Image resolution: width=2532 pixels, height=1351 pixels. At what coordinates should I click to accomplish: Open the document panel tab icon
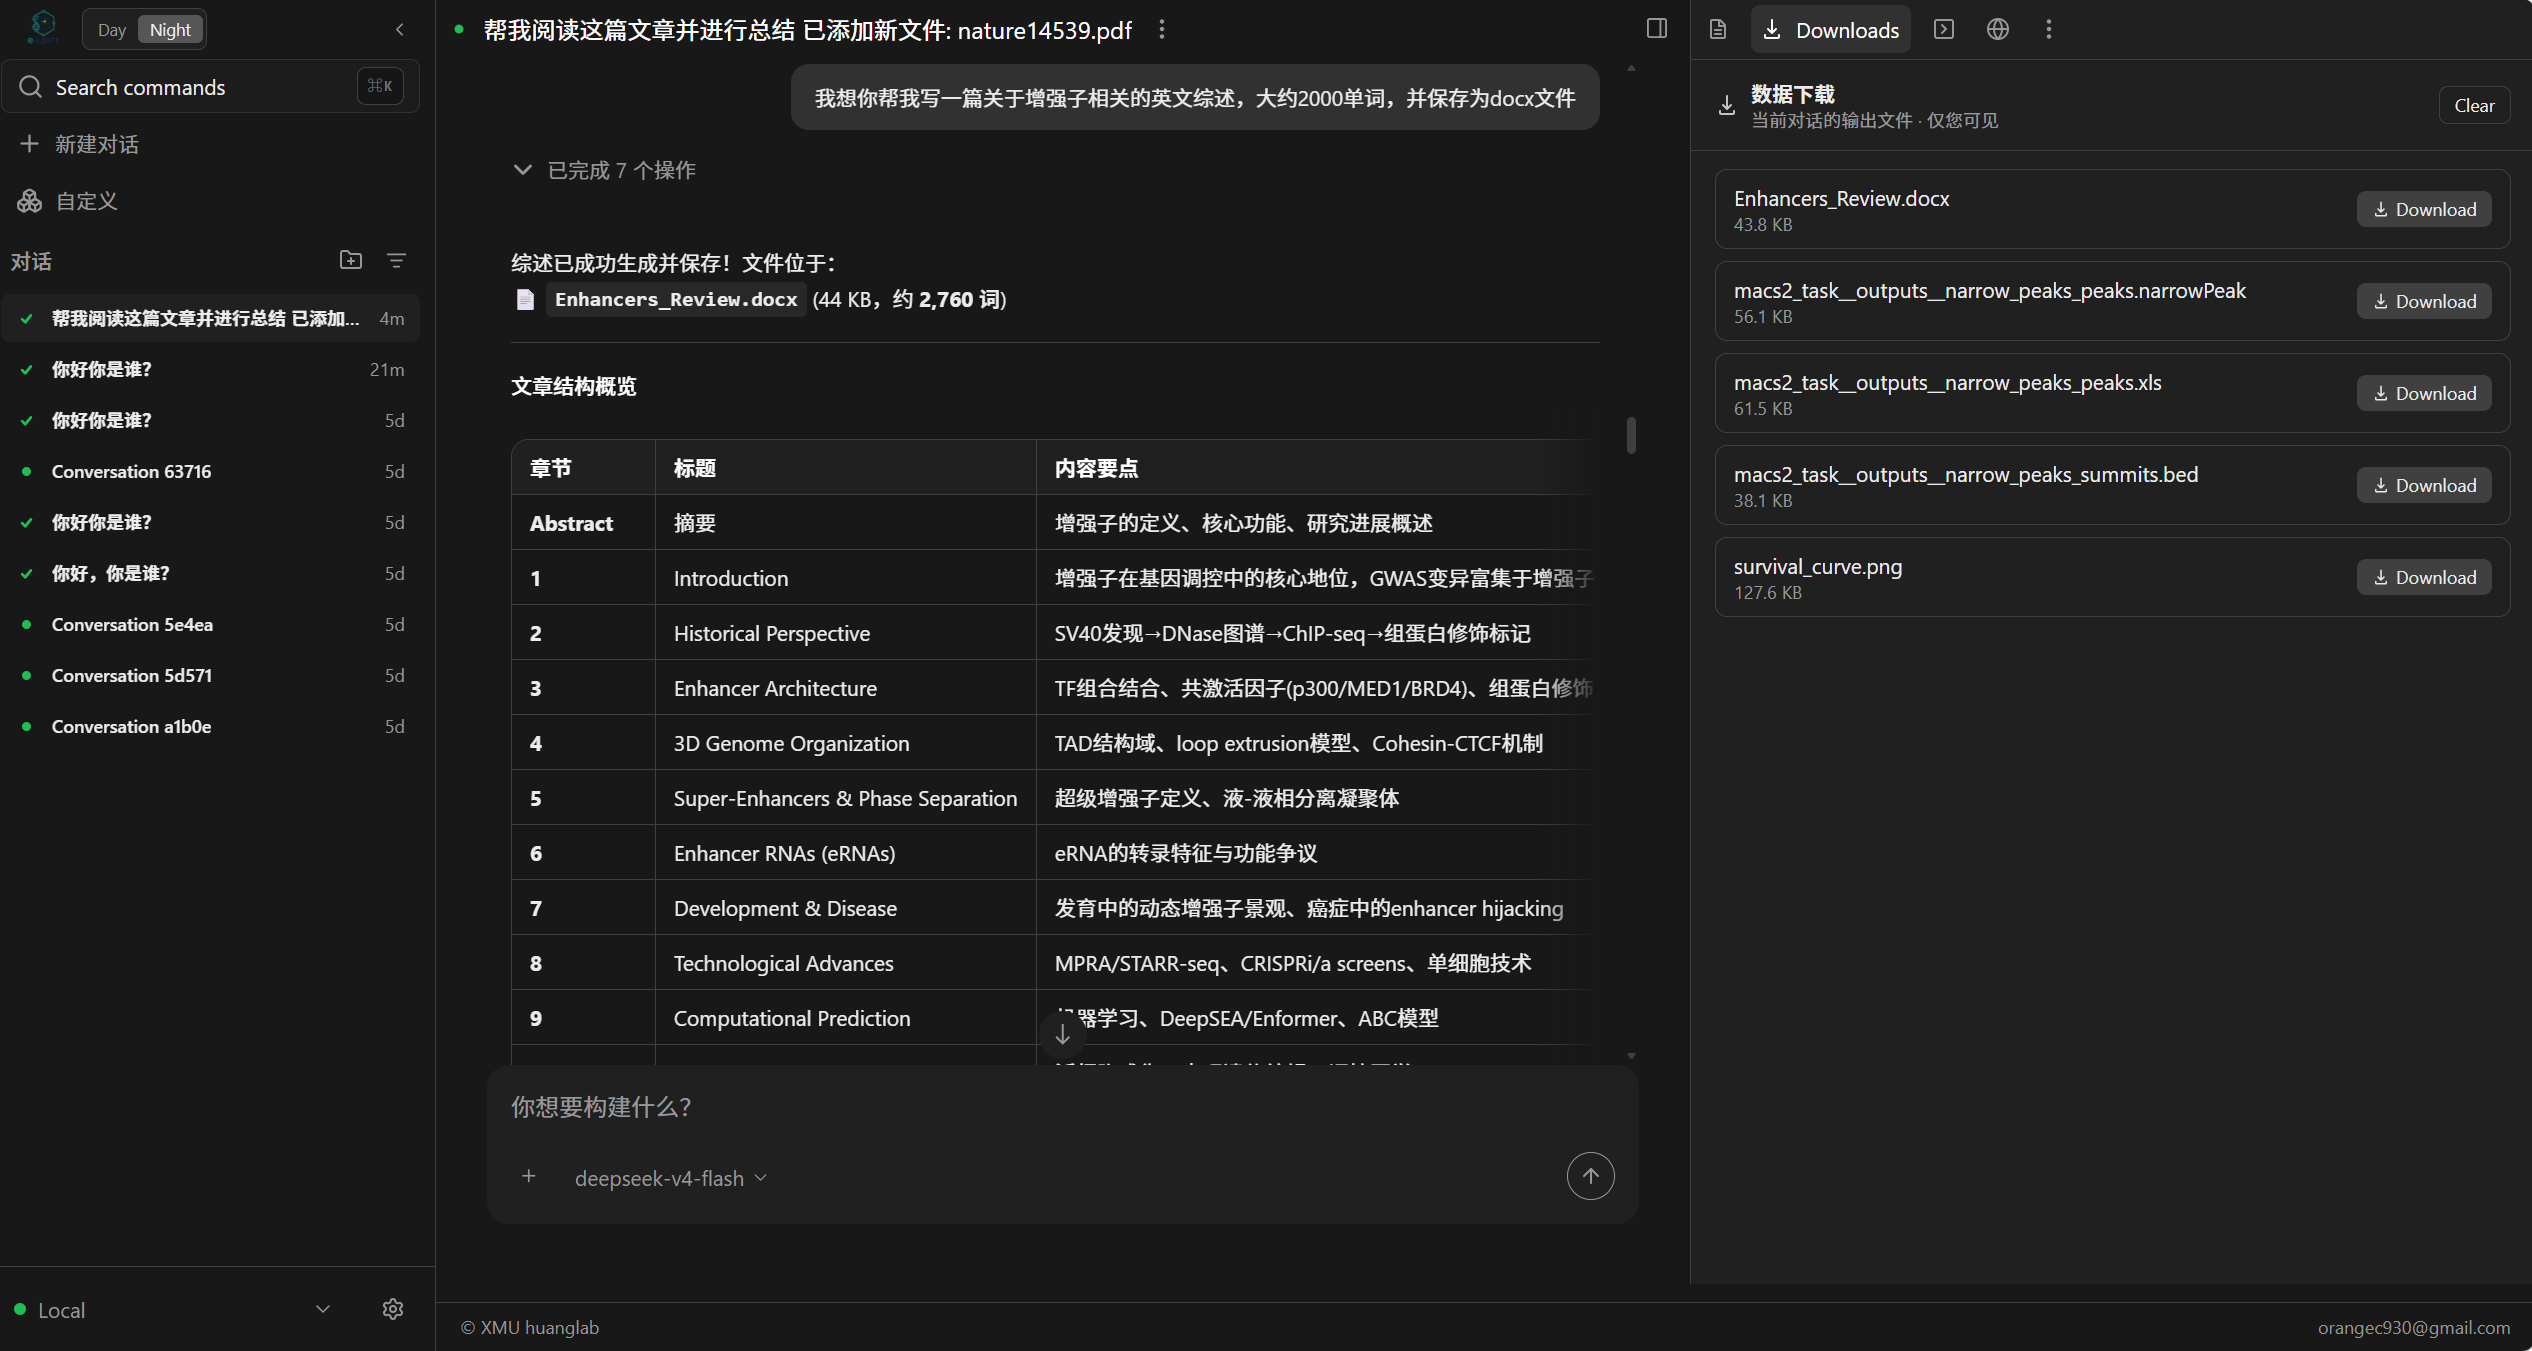point(1718,29)
